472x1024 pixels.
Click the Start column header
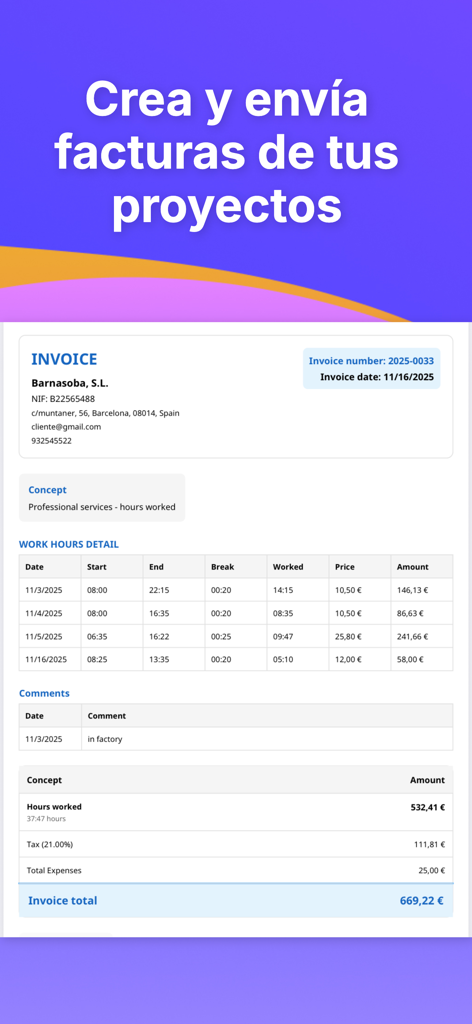(x=97, y=567)
